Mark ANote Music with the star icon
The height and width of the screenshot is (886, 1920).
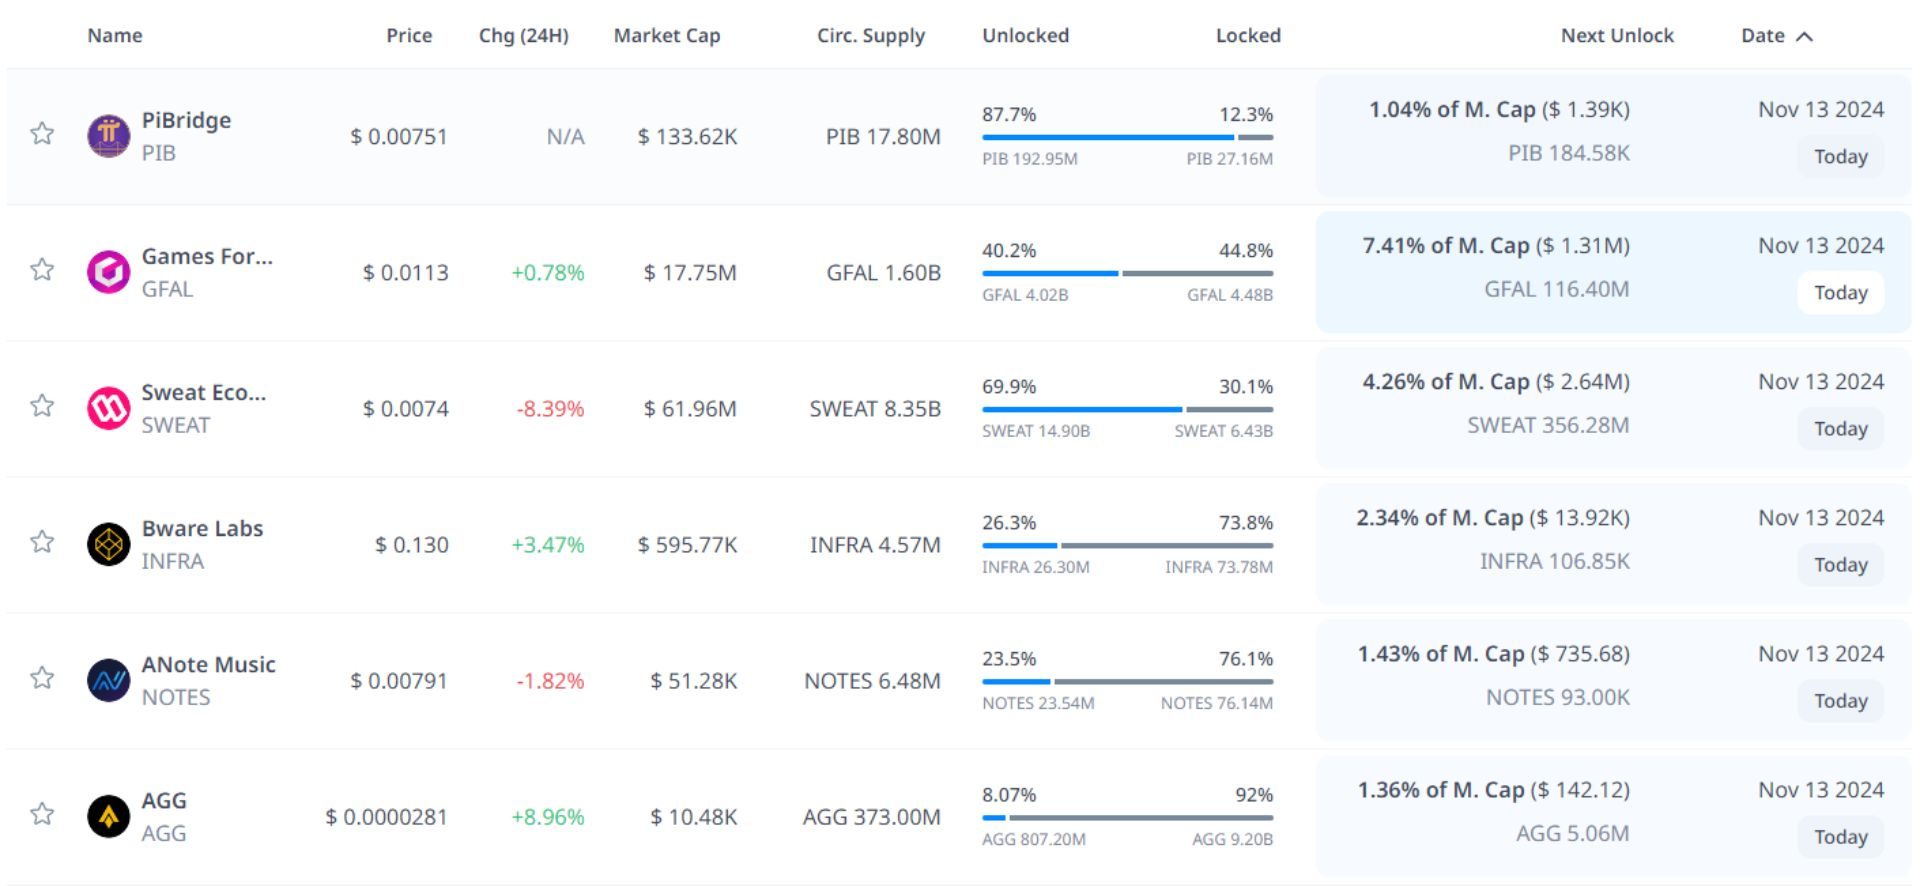point(42,678)
